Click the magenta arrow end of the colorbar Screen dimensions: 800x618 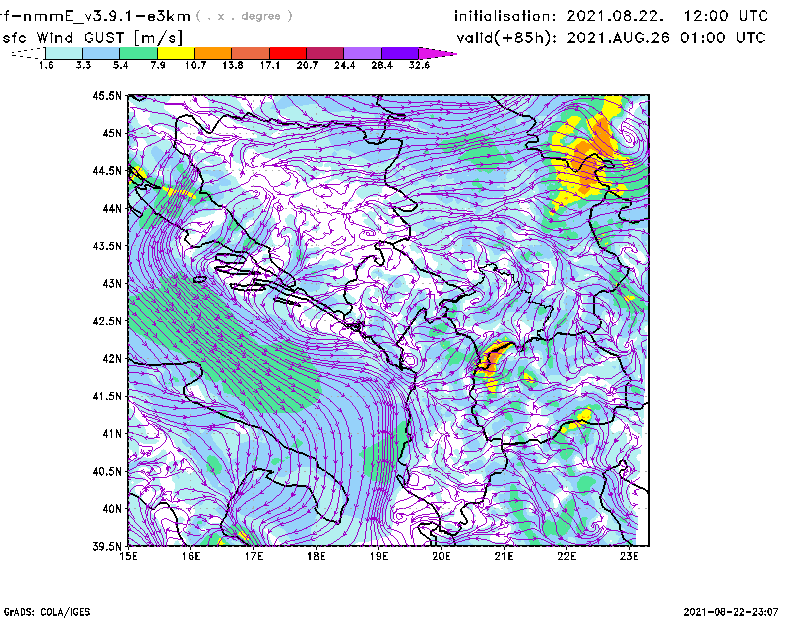(x=437, y=53)
